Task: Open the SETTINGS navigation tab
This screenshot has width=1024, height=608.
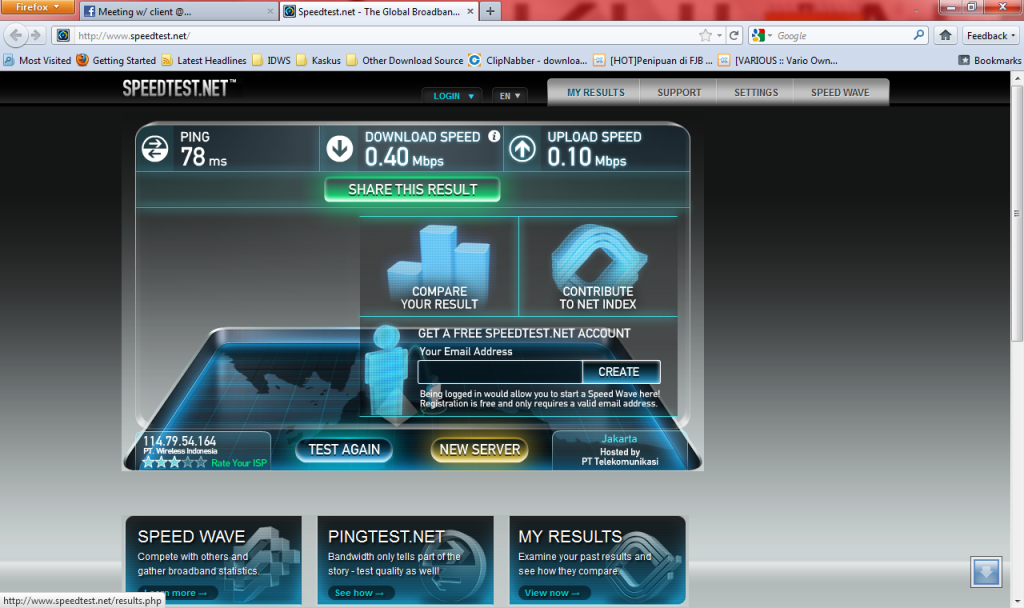Action: pyautogui.click(x=756, y=93)
